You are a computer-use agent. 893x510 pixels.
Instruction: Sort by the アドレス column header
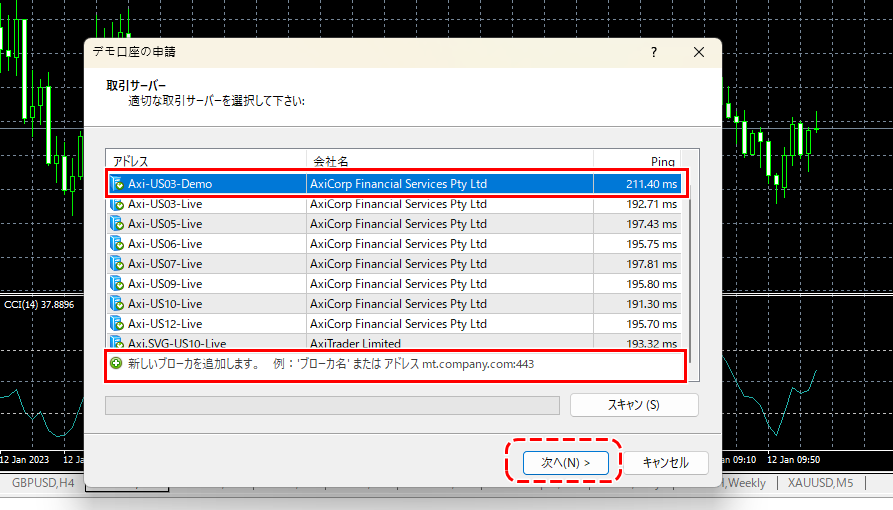pyautogui.click(x=206, y=161)
